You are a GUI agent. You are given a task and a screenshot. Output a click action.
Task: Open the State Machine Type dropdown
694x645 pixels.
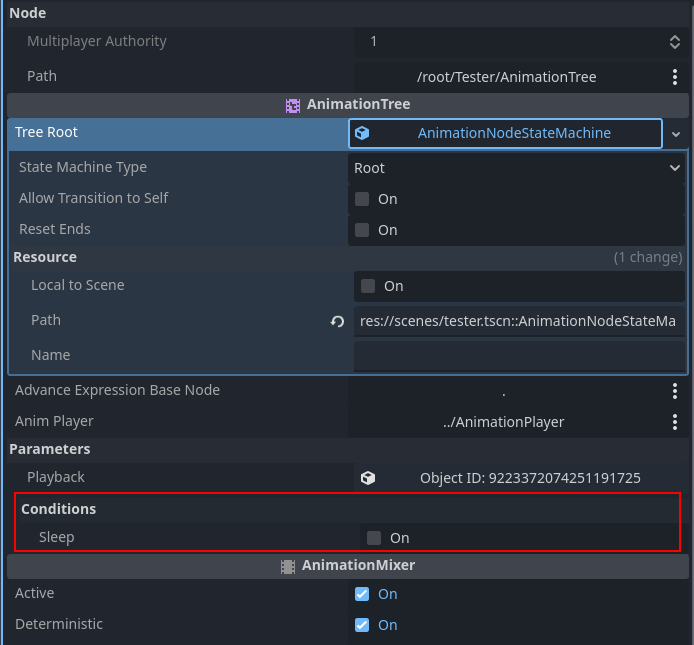[x=516, y=168]
